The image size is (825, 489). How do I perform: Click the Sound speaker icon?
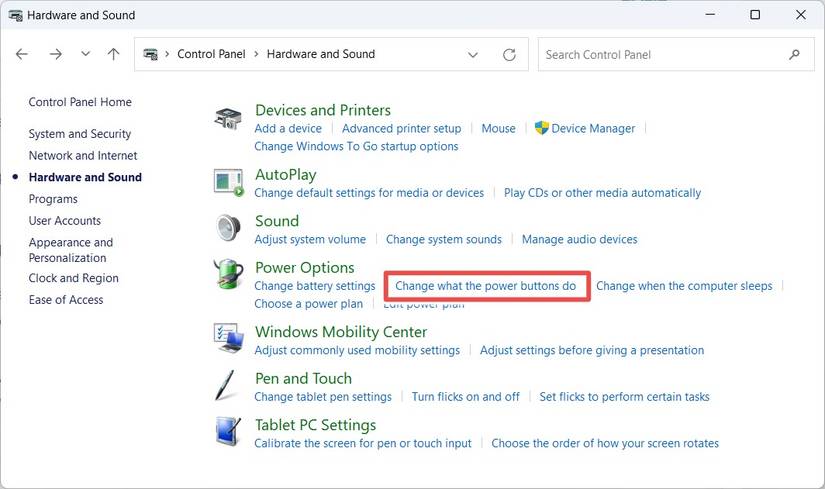point(228,228)
